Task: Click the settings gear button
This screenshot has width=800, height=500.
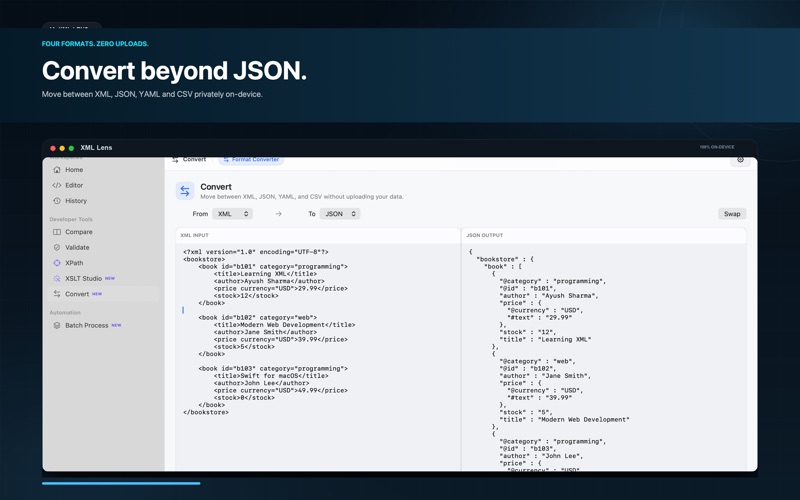Action: click(x=740, y=160)
